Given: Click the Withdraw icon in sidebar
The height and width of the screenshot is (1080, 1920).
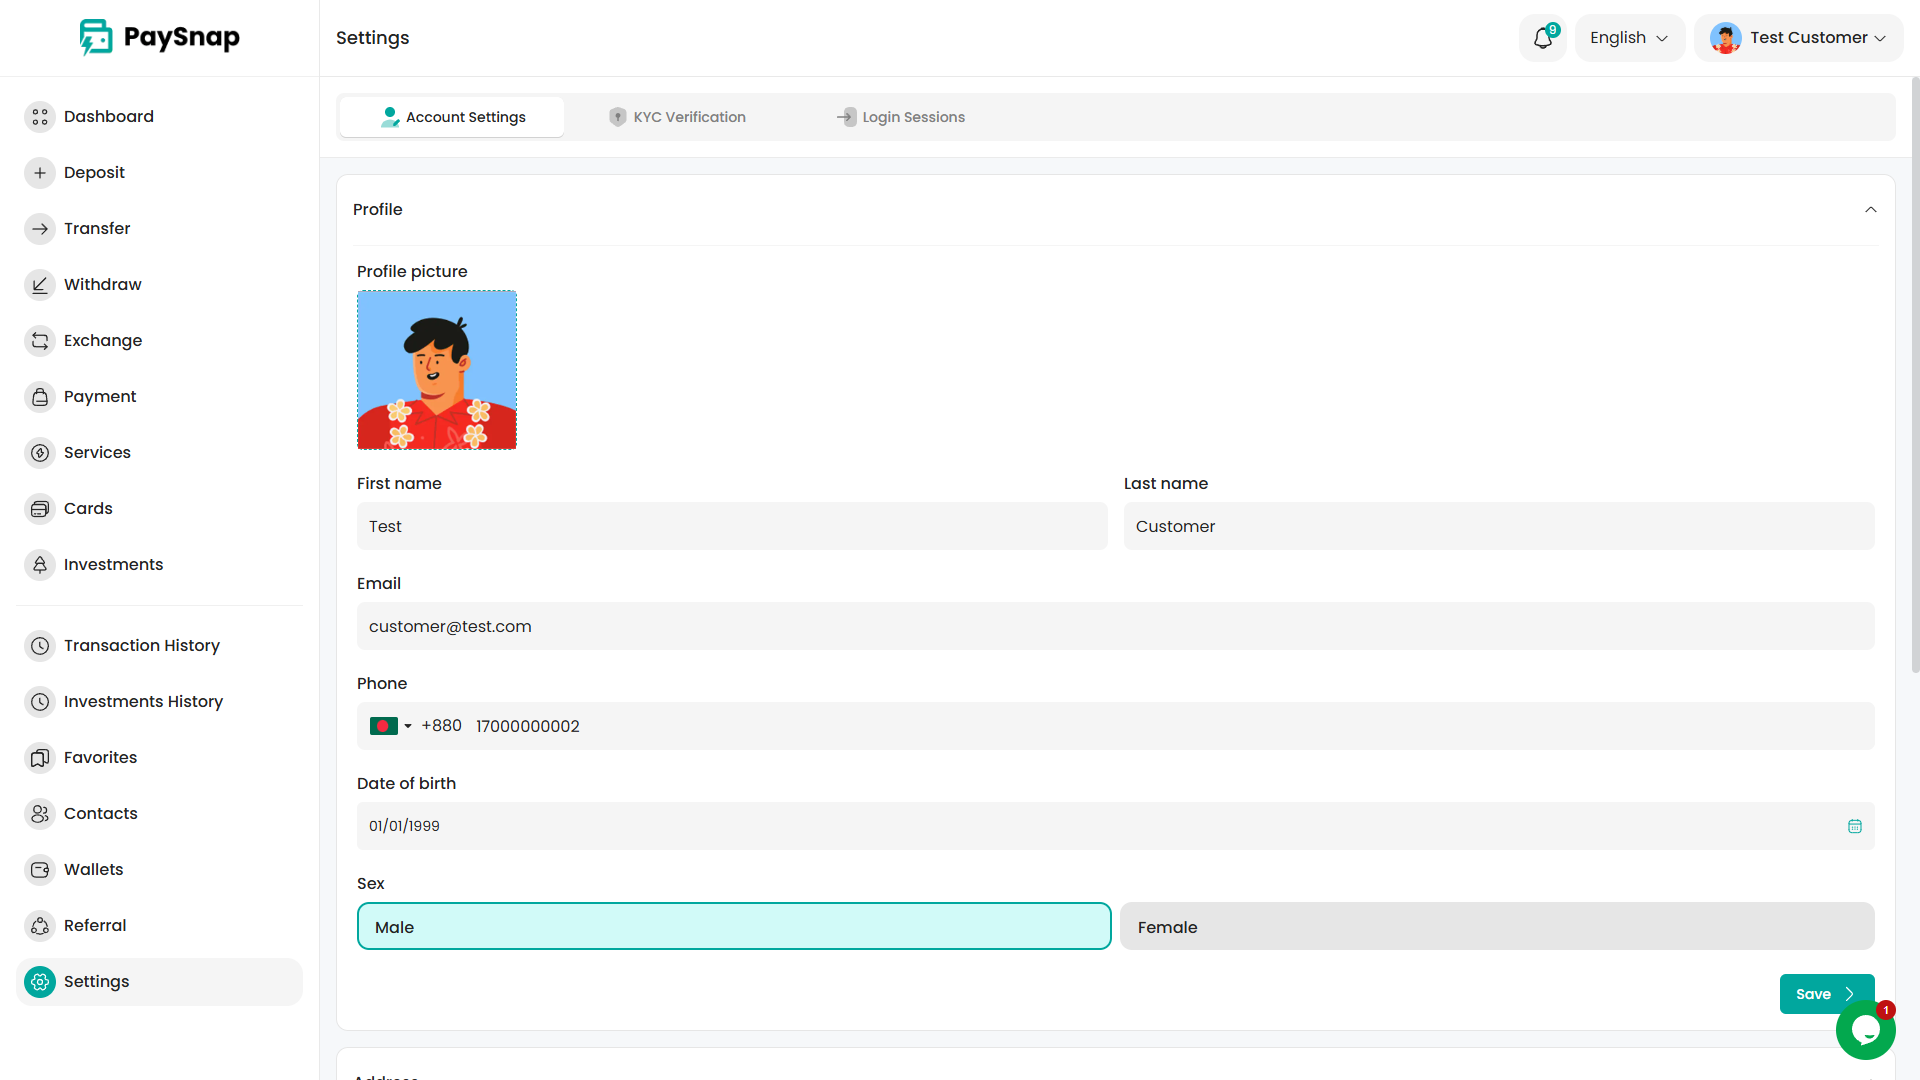Looking at the screenshot, I should click(40, 285).
